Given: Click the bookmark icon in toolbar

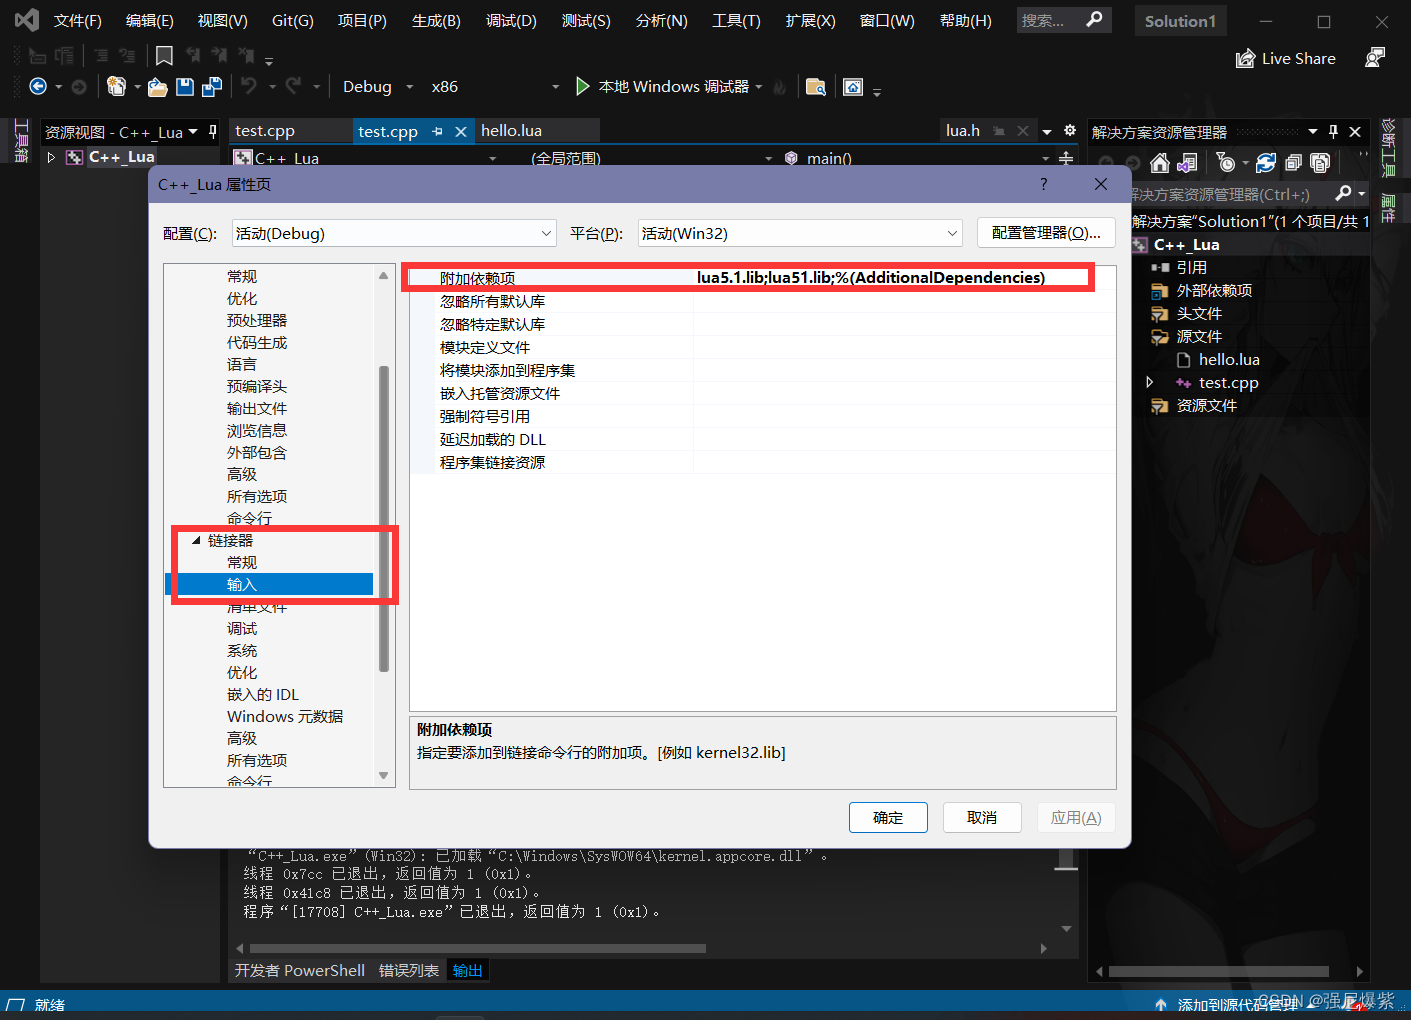Looking at the screenshot, I should point(165,56).
